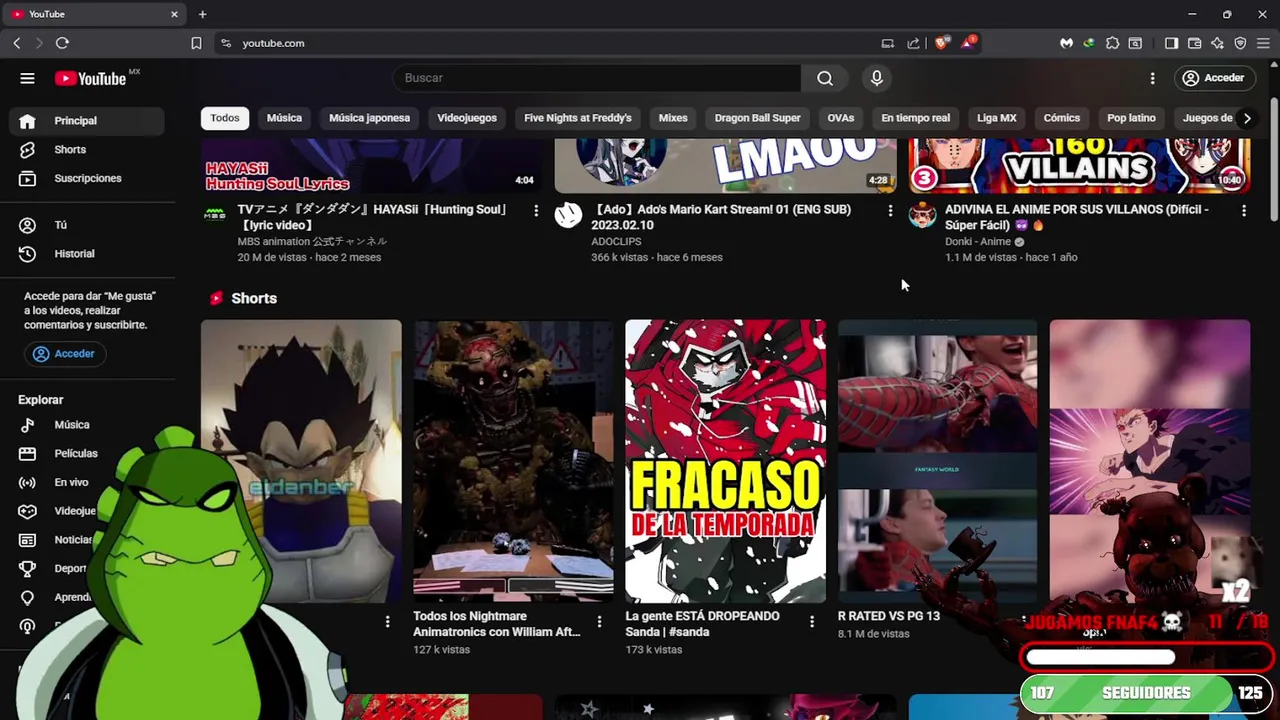Select the Música japonesa filter chip
The width and height of the screenshot is (1280, 720).
pyautogui.click(x=369, y=118)
